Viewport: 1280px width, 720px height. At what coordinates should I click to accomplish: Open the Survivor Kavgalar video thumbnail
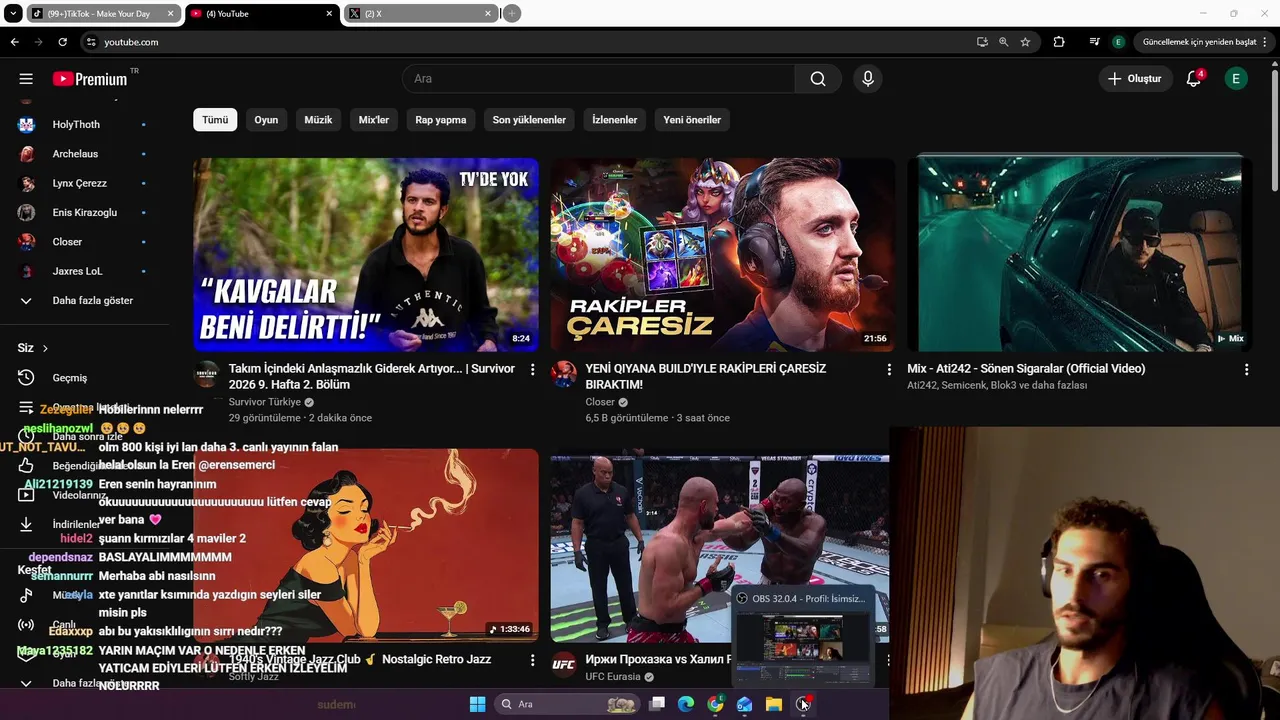coord(366,254)
